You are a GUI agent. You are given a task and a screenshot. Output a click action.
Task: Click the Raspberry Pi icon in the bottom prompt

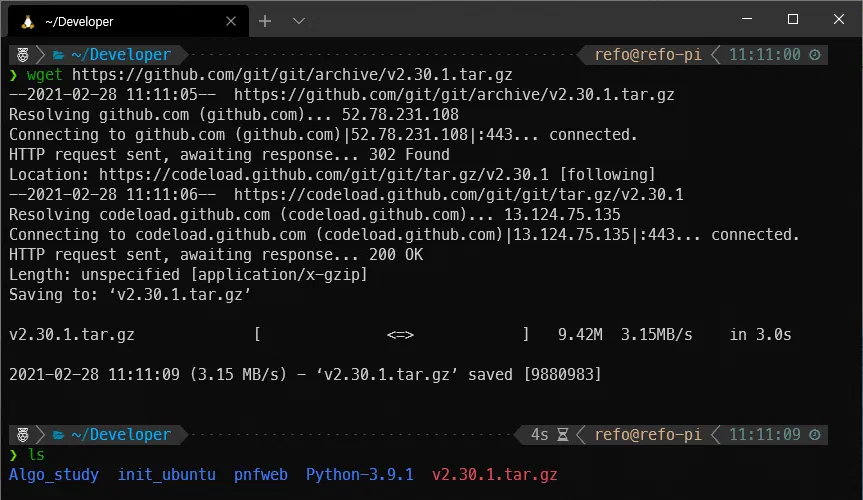[20, 435]
